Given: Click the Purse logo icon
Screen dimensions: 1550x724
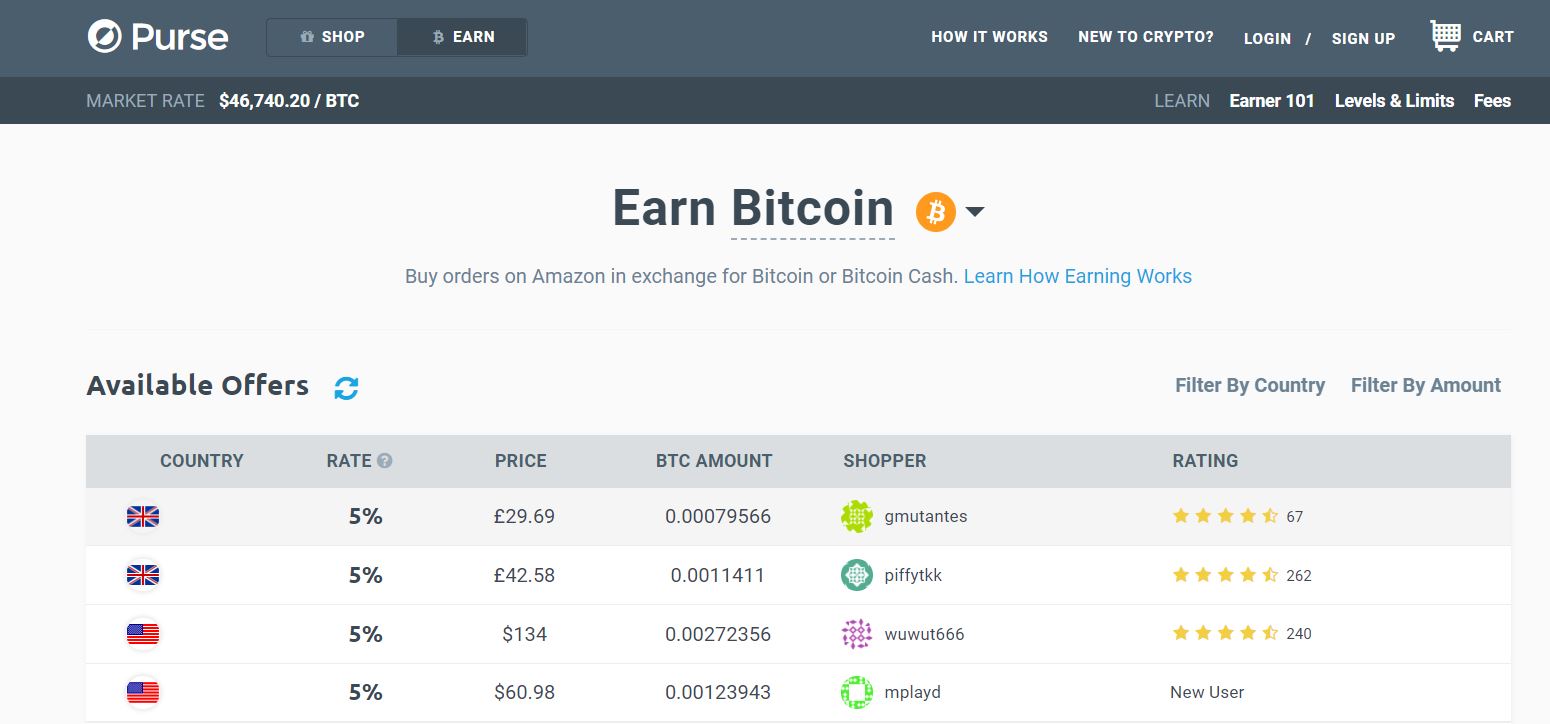Looking at the screenshot, I should tap(104, 37).
